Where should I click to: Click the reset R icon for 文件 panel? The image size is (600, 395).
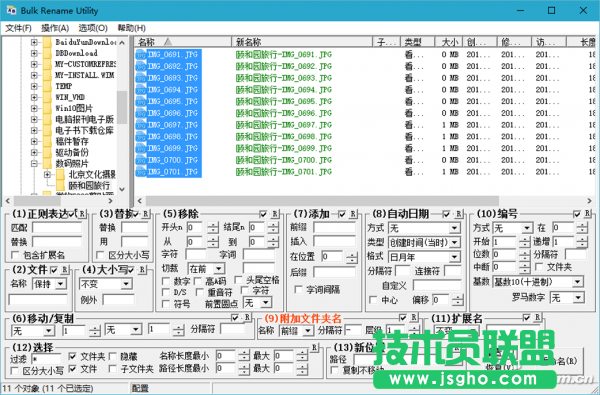65,270
